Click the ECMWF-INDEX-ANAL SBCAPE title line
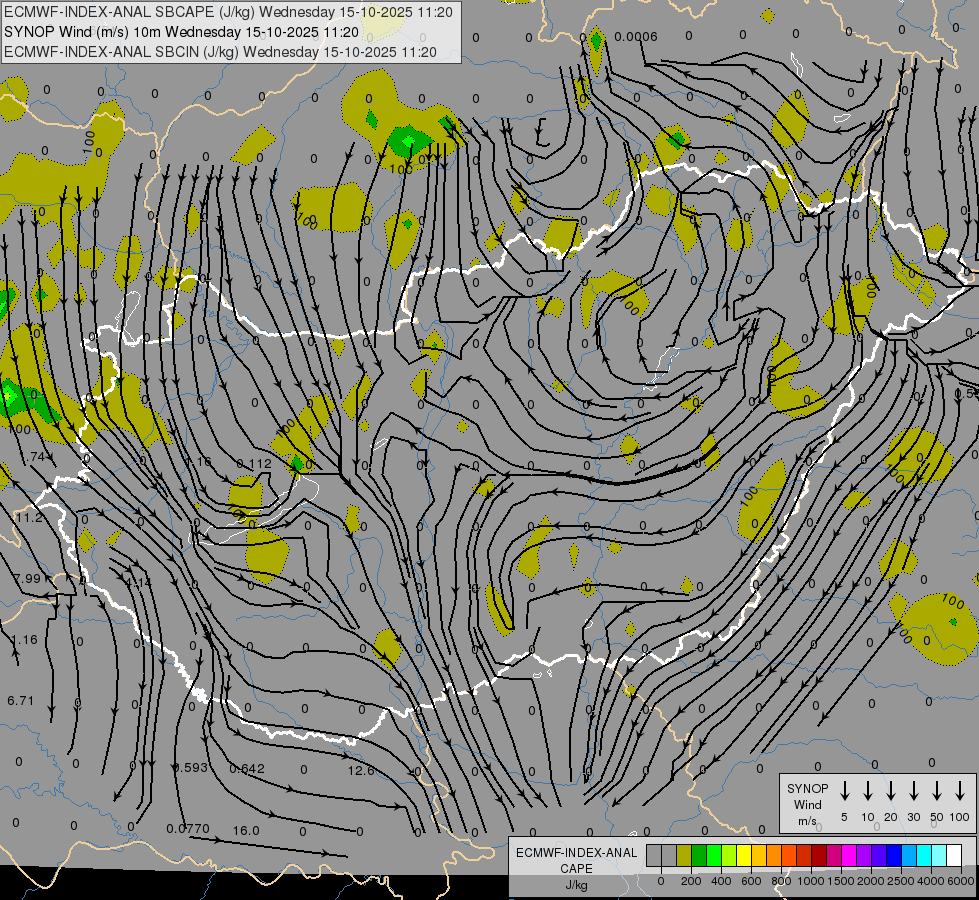This screenshot has height=900, width=979. tap(228, 12)
